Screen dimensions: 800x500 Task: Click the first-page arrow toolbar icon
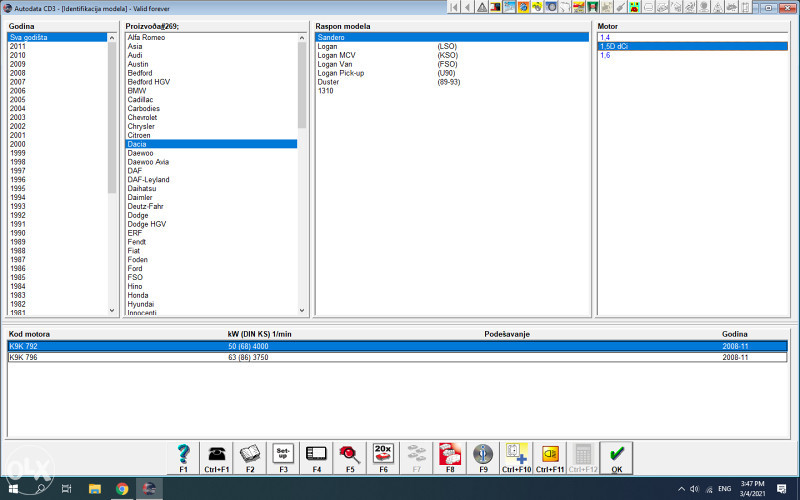454,7
